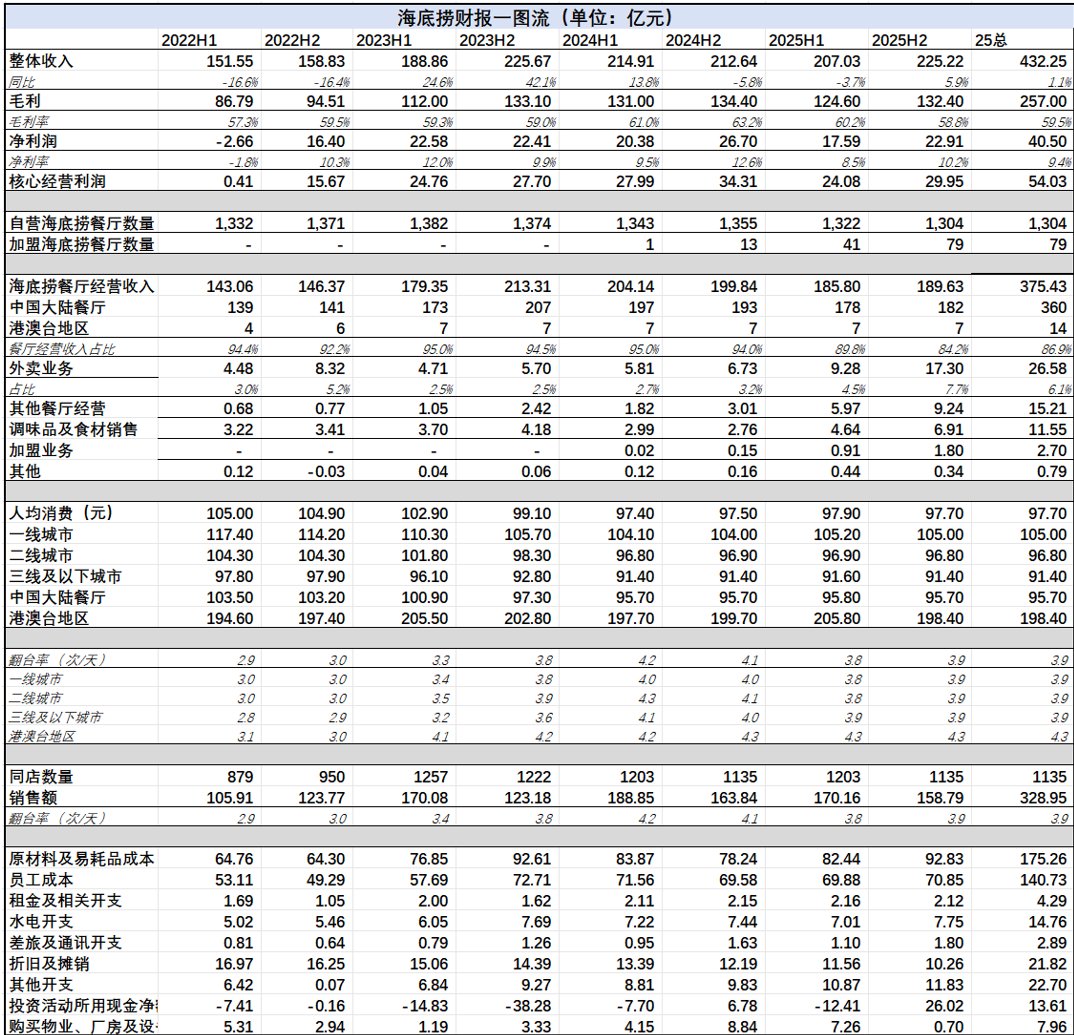
Task: Select the 2022H1 column header
Action: 189,40
